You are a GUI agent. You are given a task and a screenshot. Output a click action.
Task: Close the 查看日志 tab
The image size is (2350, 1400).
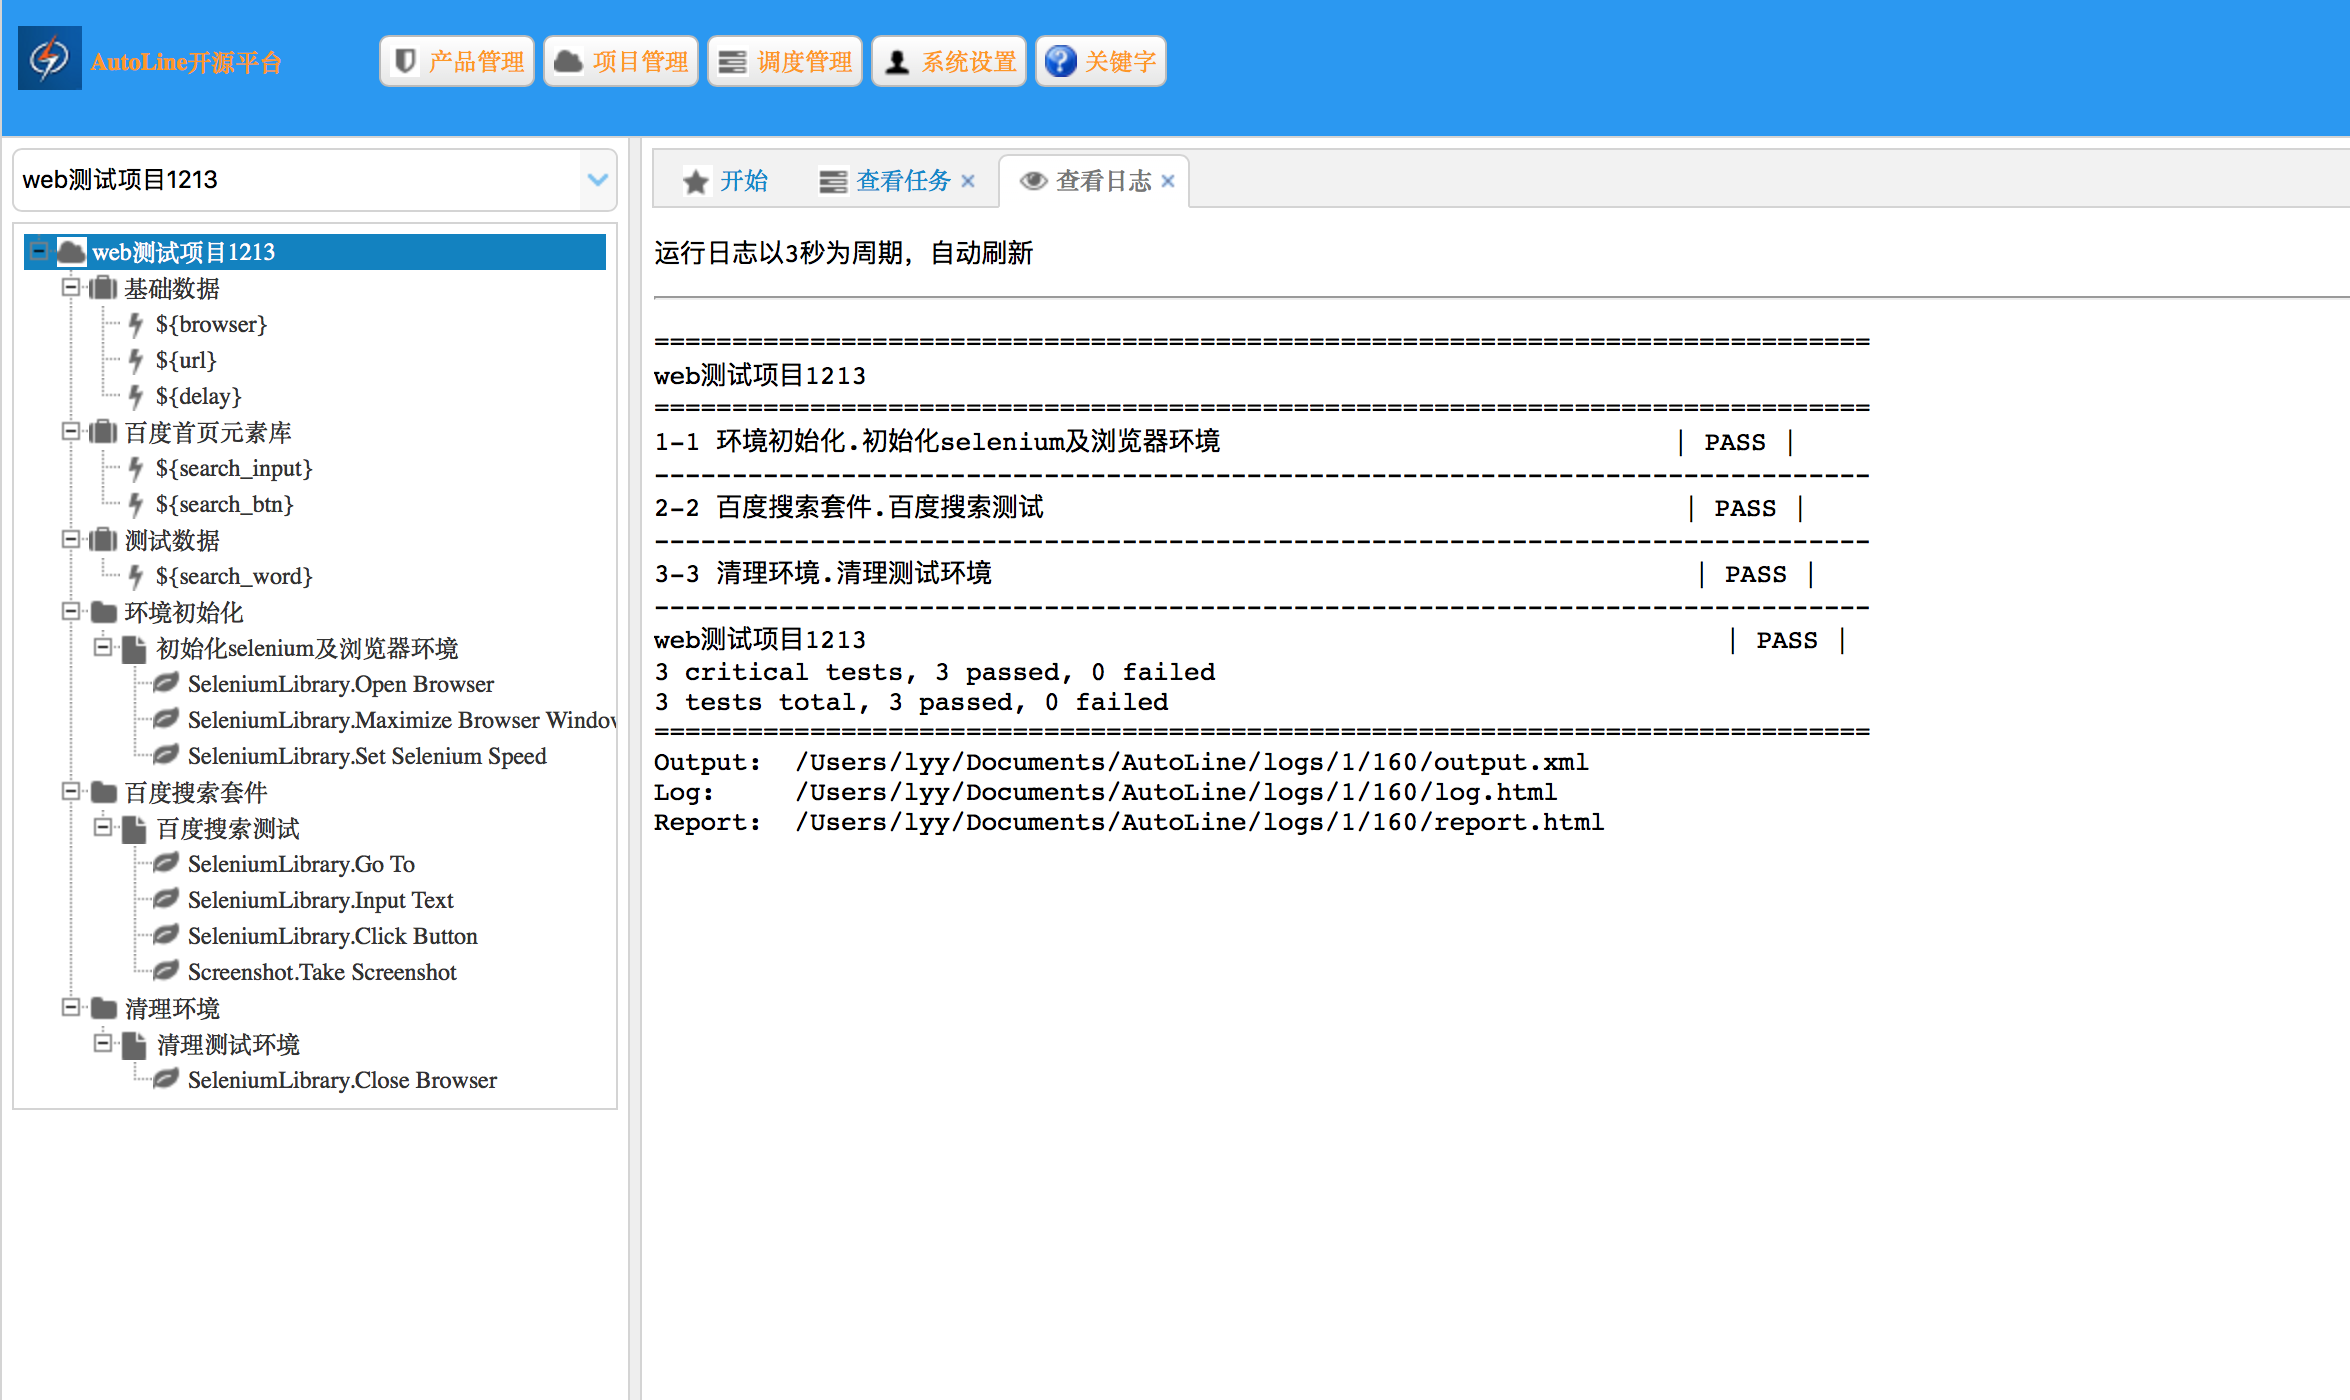point(1168,181)
